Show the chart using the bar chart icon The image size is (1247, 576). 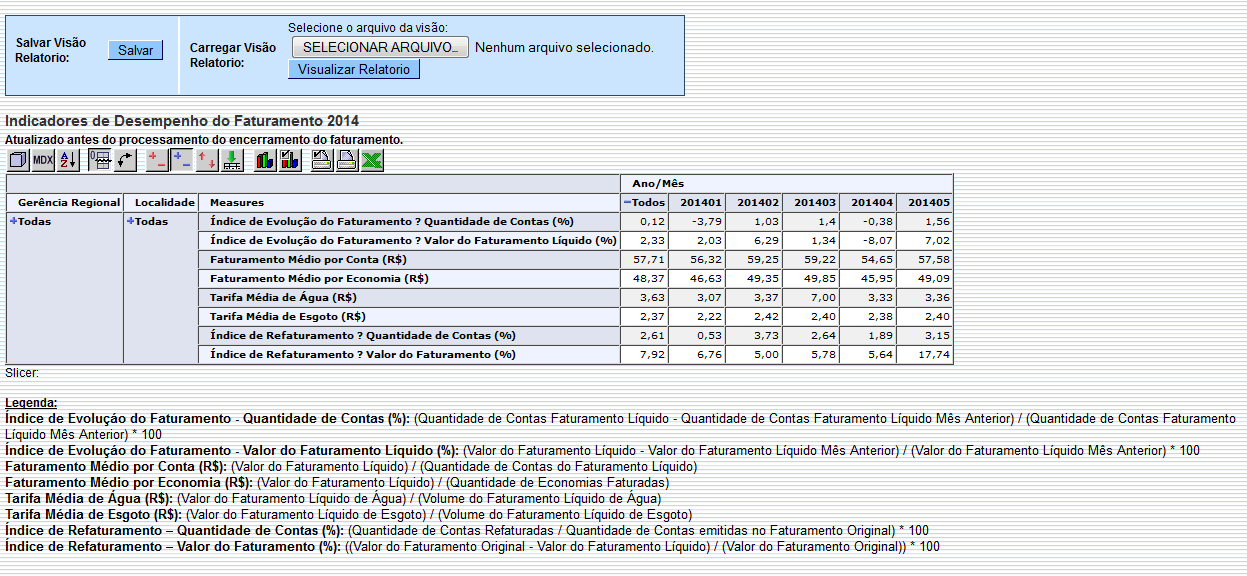(263, 159)
